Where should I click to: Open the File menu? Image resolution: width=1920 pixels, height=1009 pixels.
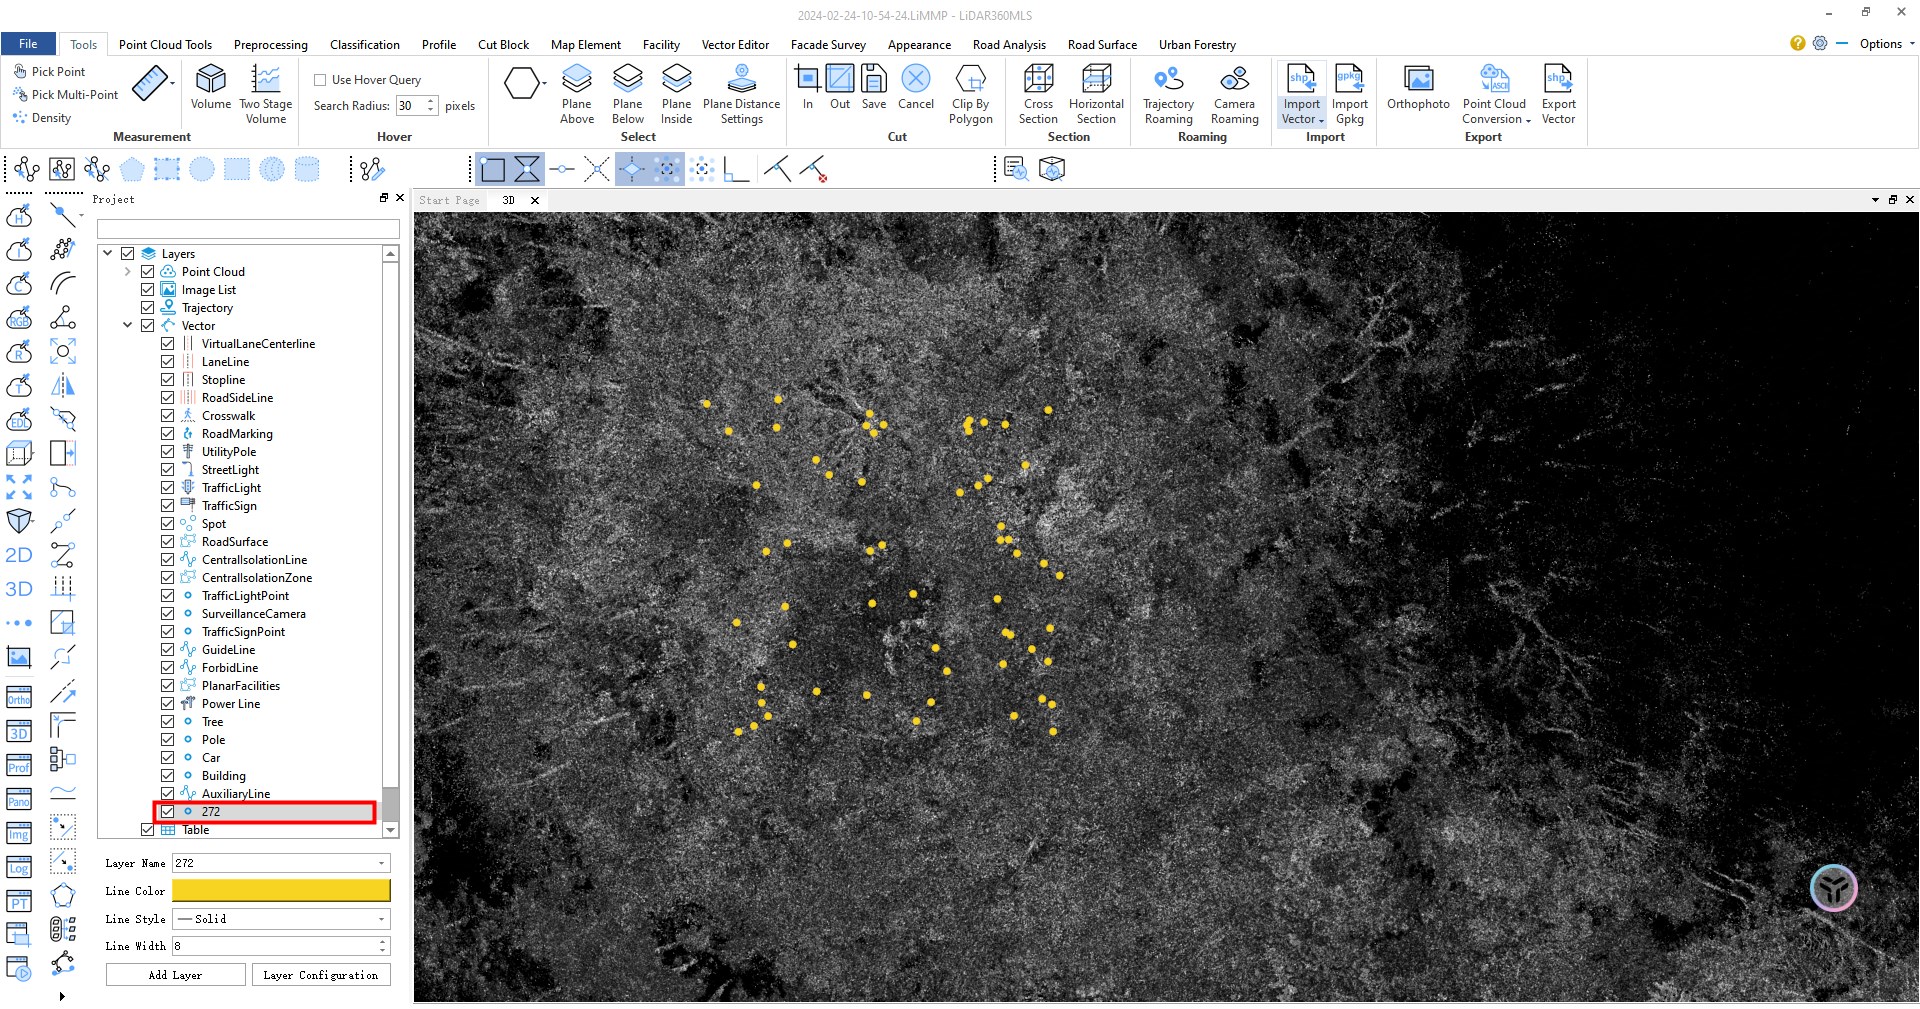click(x=28, y=44)
